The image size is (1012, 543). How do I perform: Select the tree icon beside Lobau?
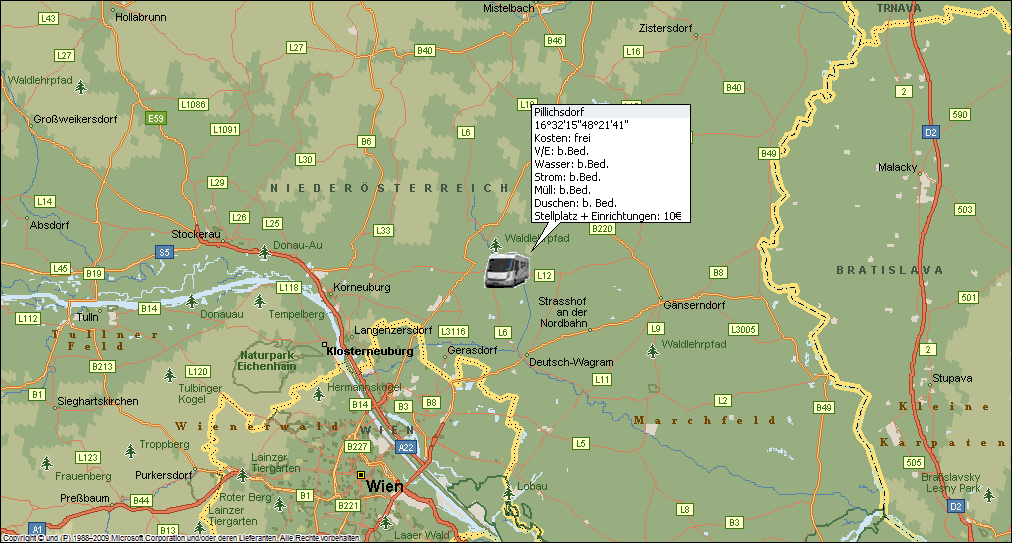[x=509, y=491]
